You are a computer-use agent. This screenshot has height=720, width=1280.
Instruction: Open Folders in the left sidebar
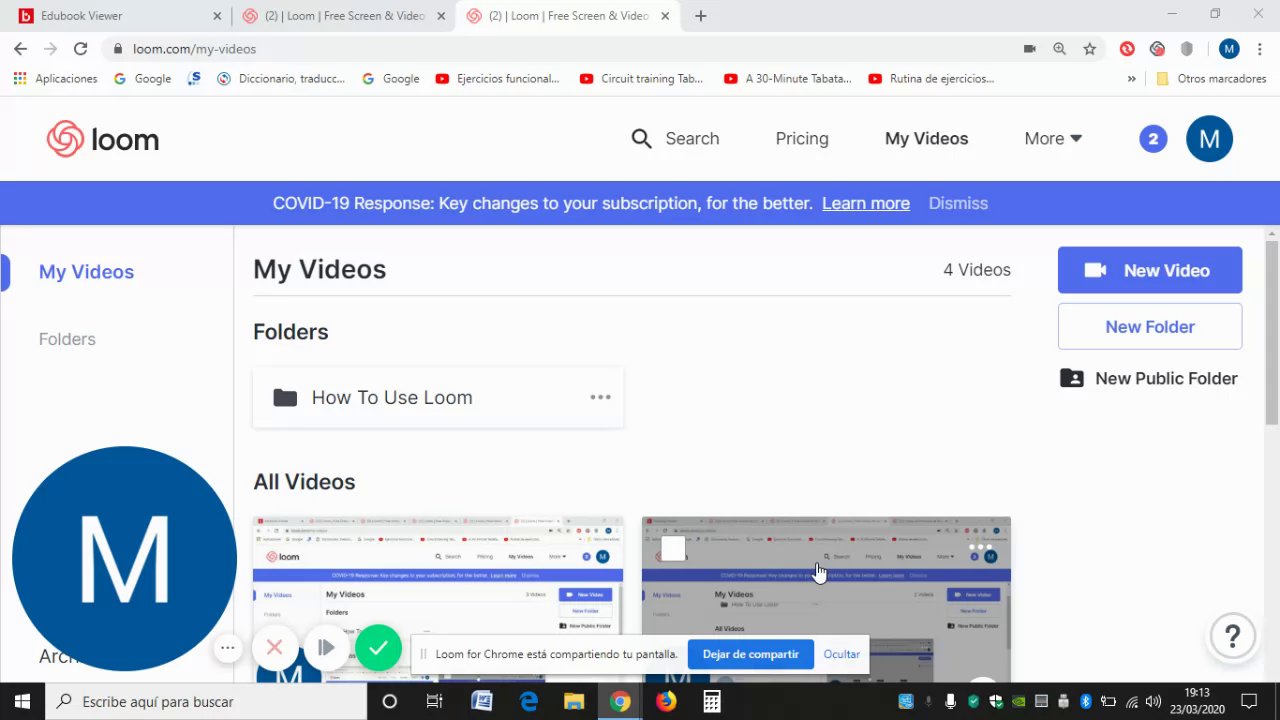point(67,339)
